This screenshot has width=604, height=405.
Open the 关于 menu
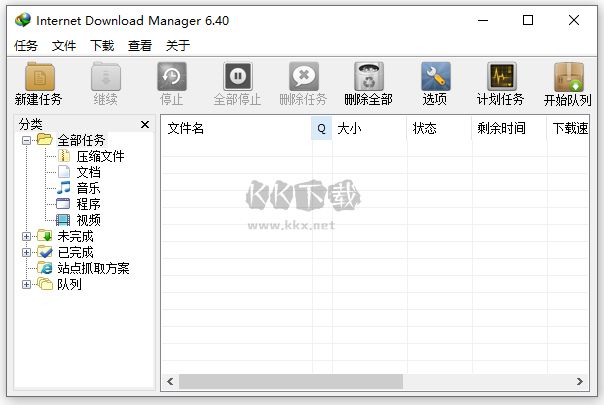tap(178, 45)
